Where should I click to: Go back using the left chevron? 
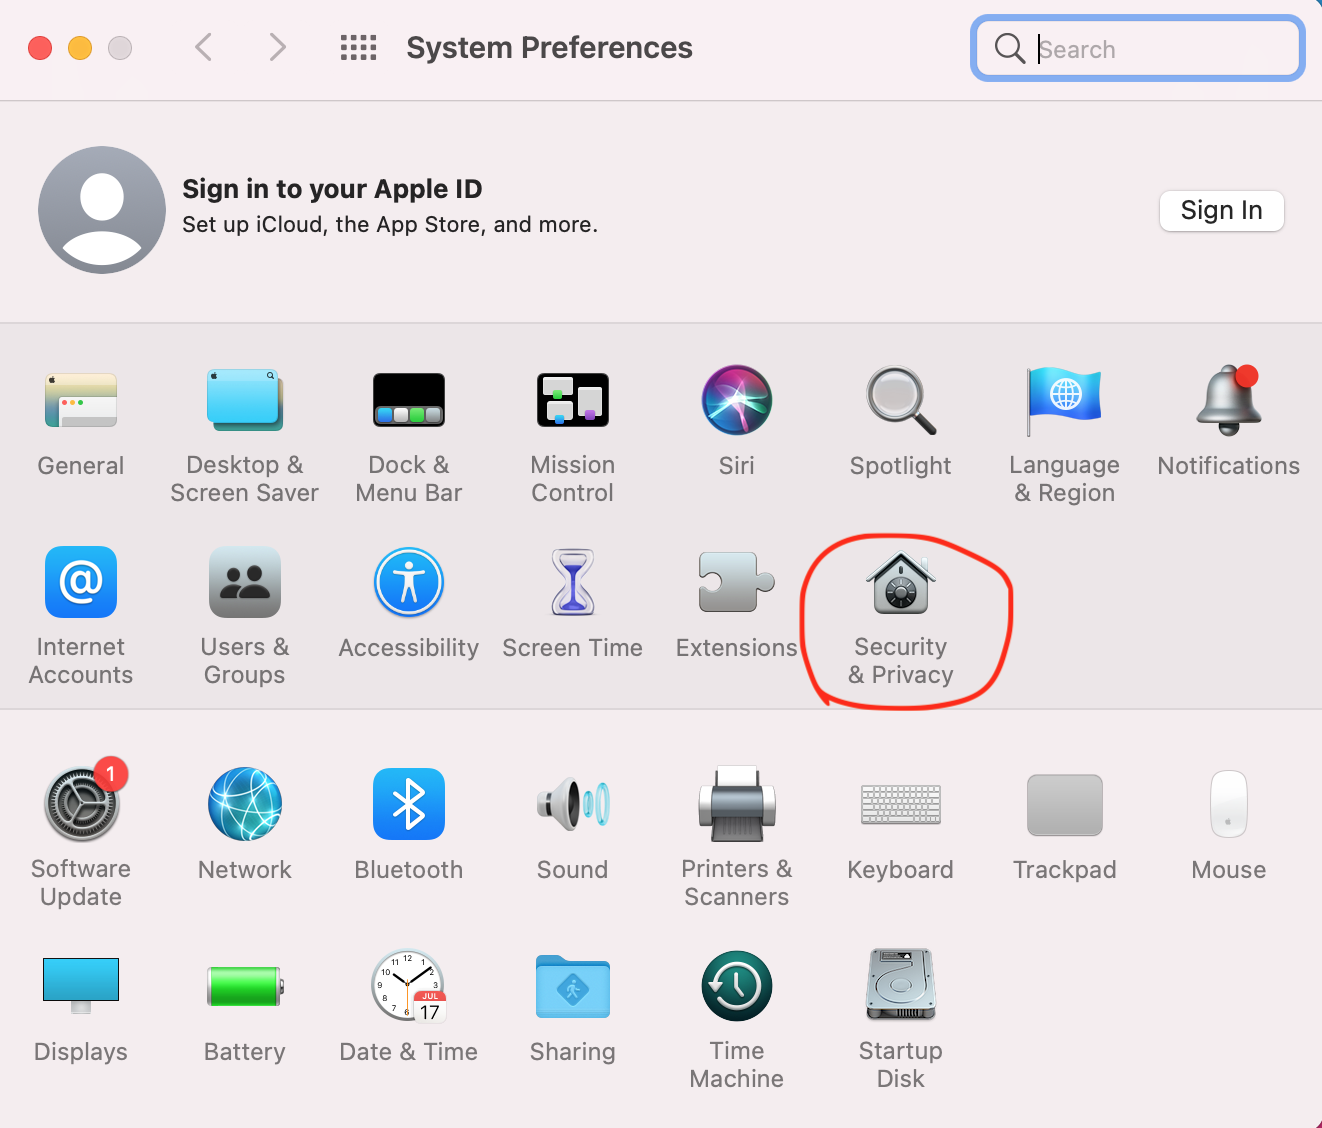(204, 47)
